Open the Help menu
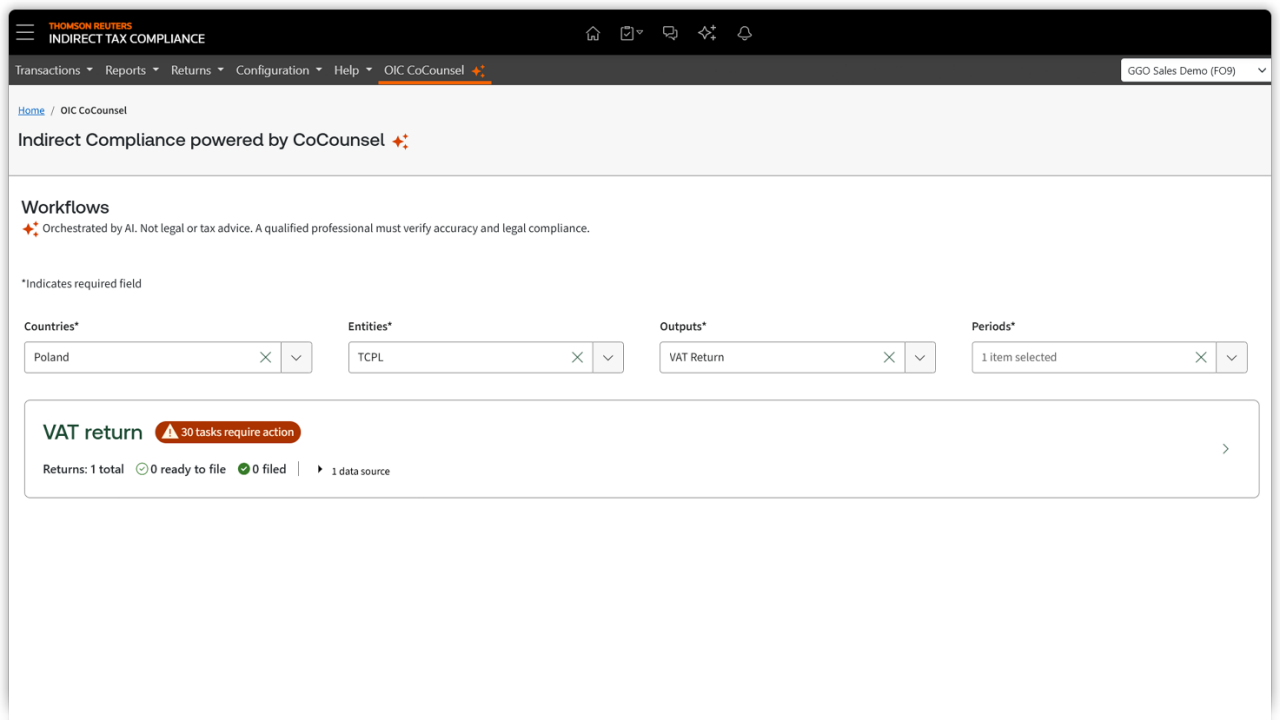1280x720 pixels. tap(353, 70)
